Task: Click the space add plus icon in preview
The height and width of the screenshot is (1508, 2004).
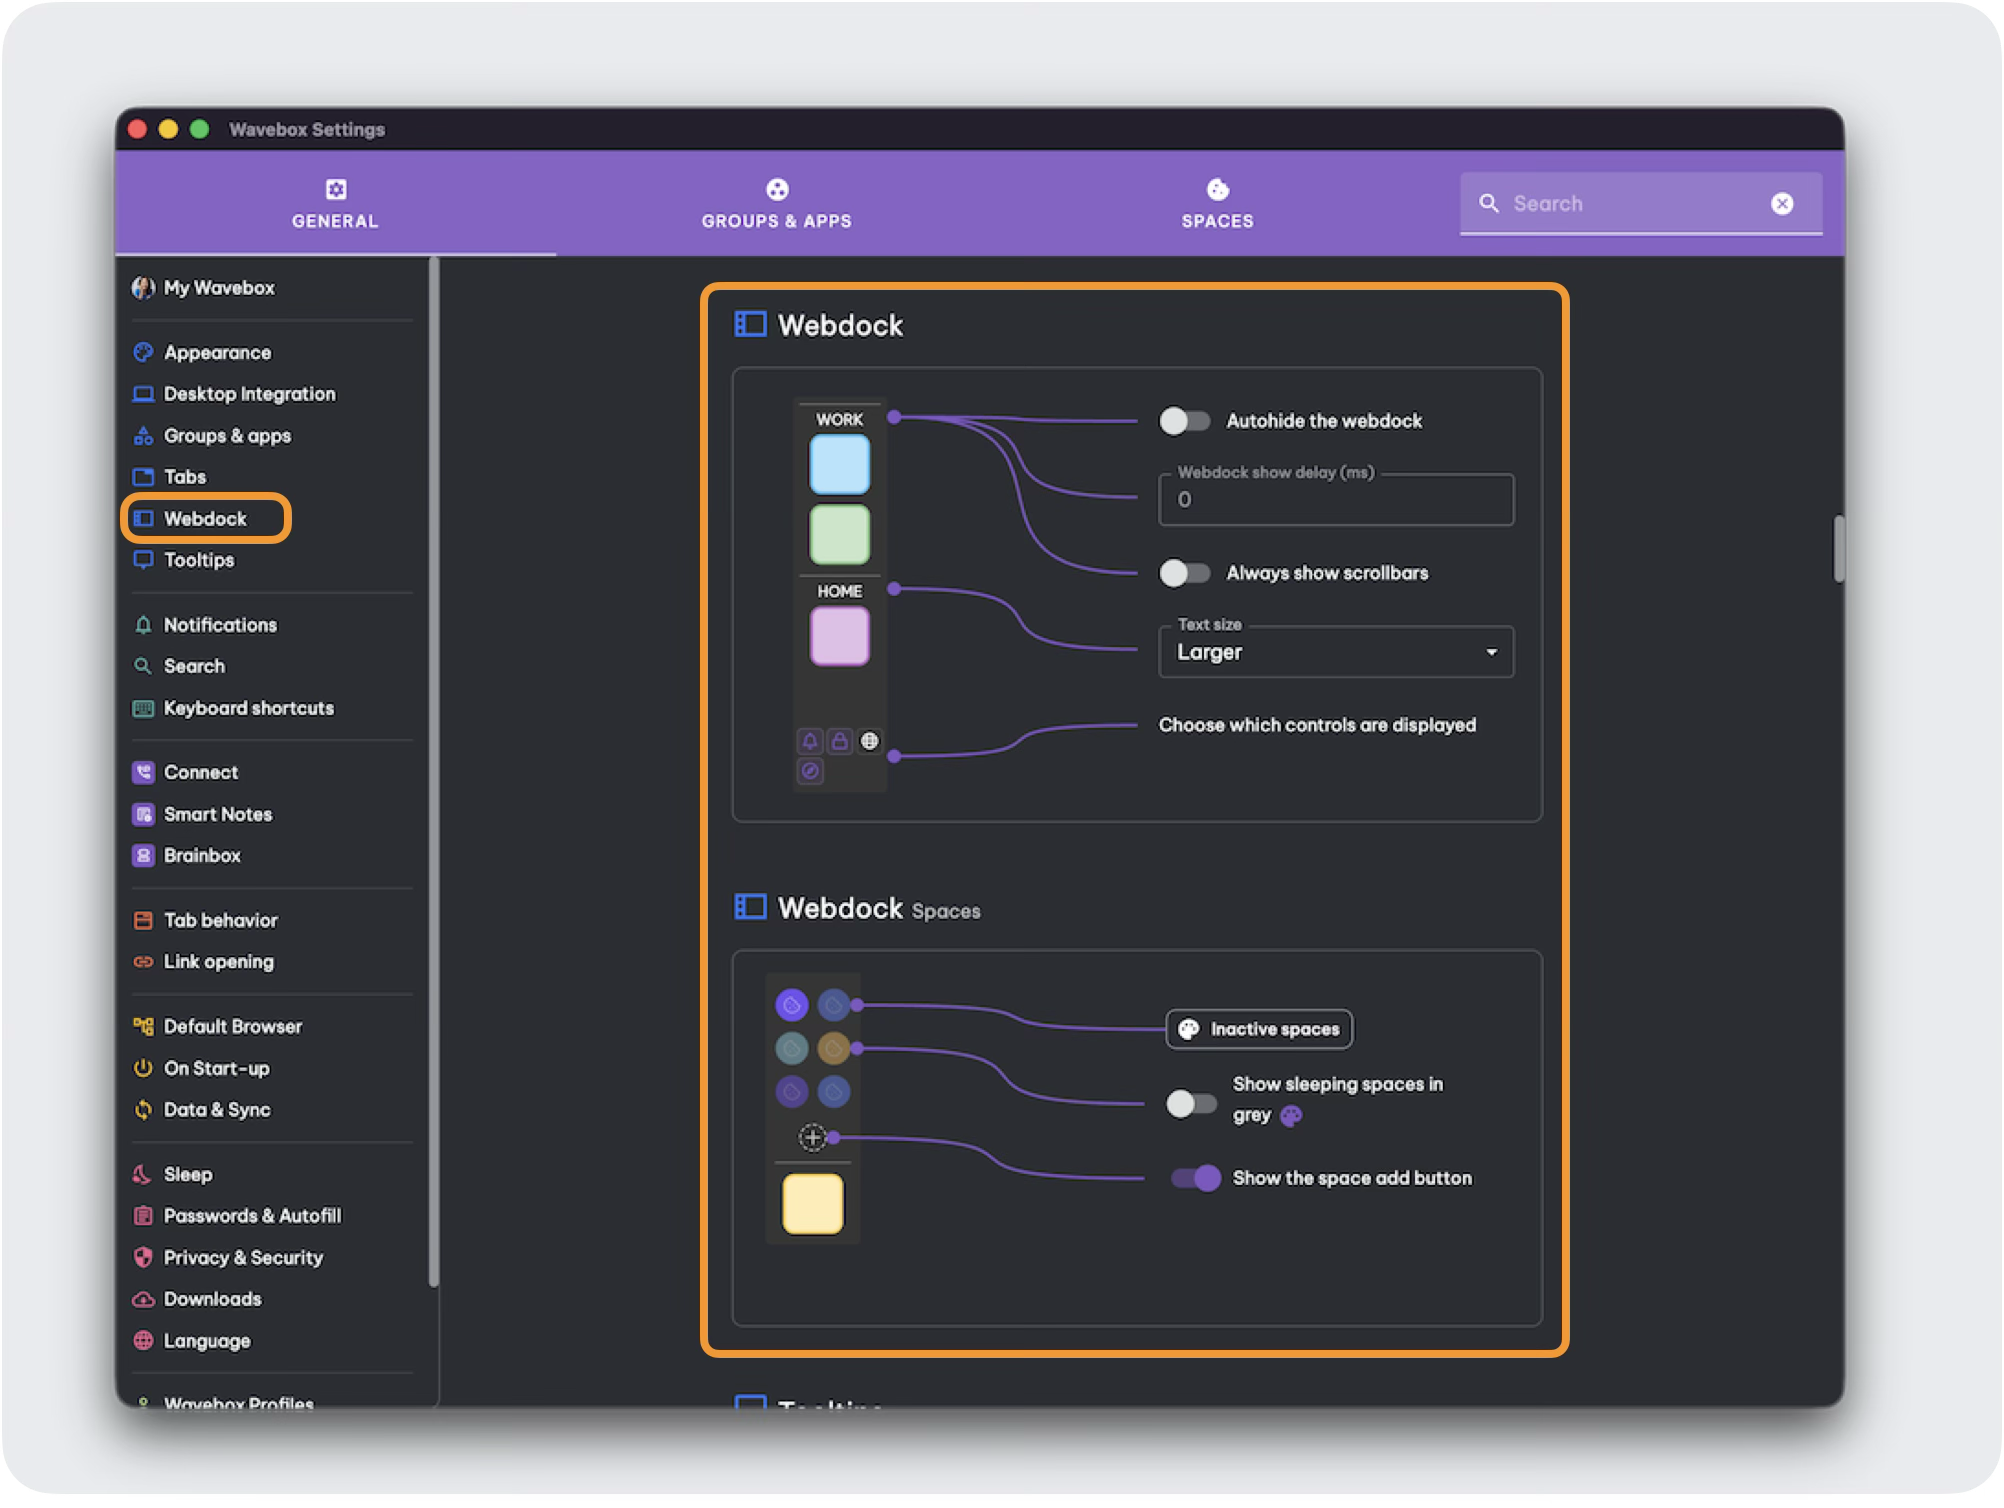Action: [x=812, y=1137]
